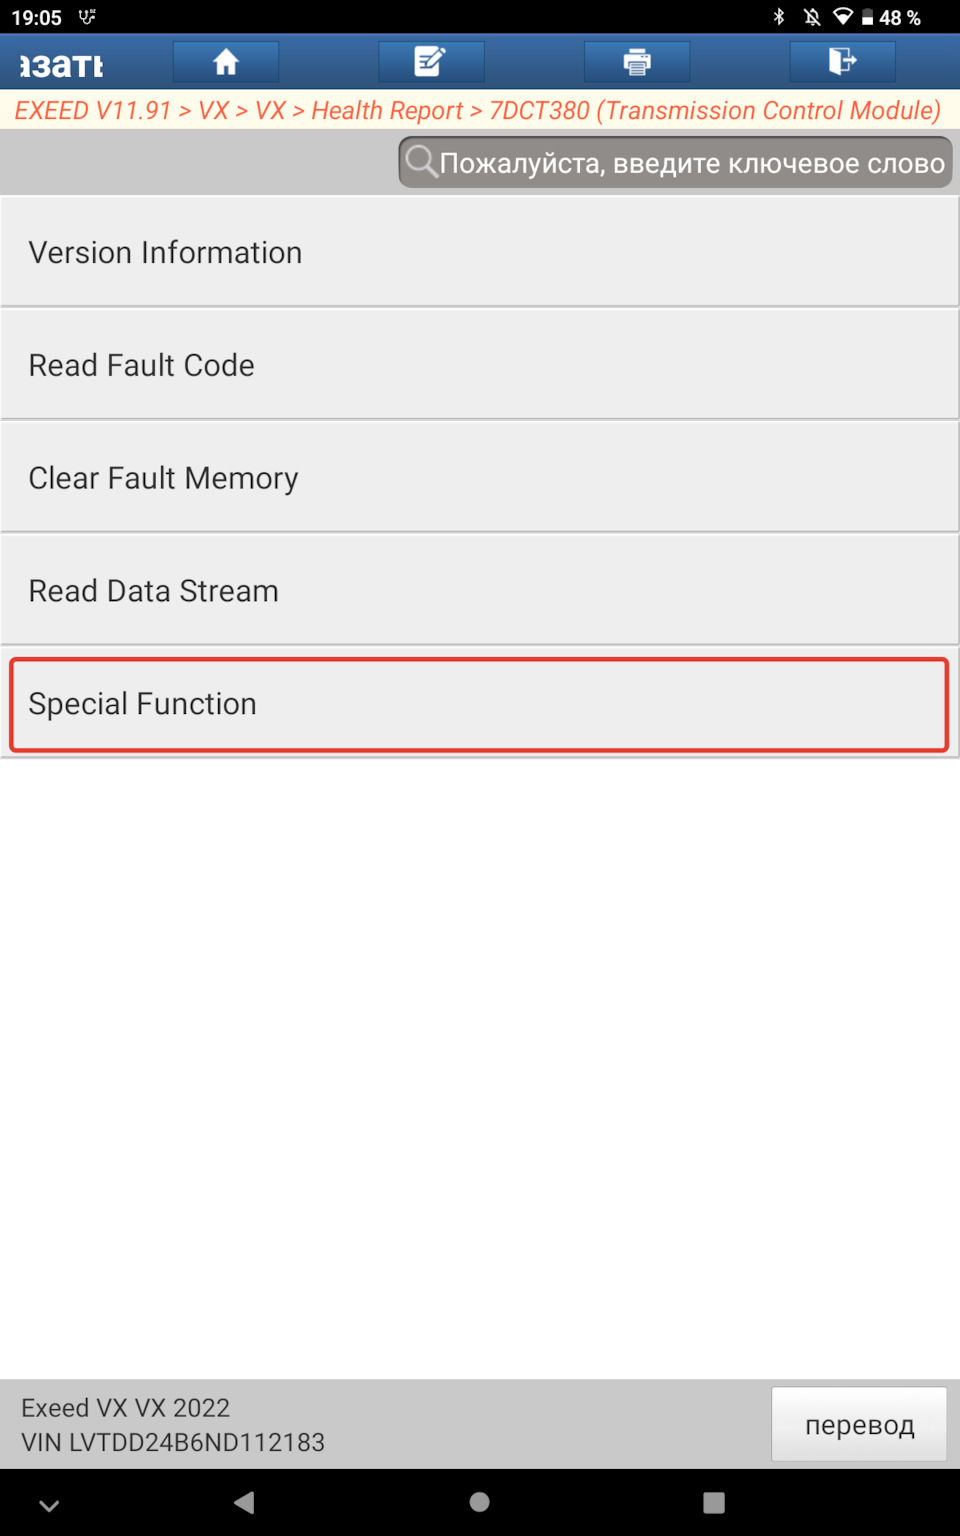
Task: Tap the muted notification bell icon
Action: (x=812, y=17)
